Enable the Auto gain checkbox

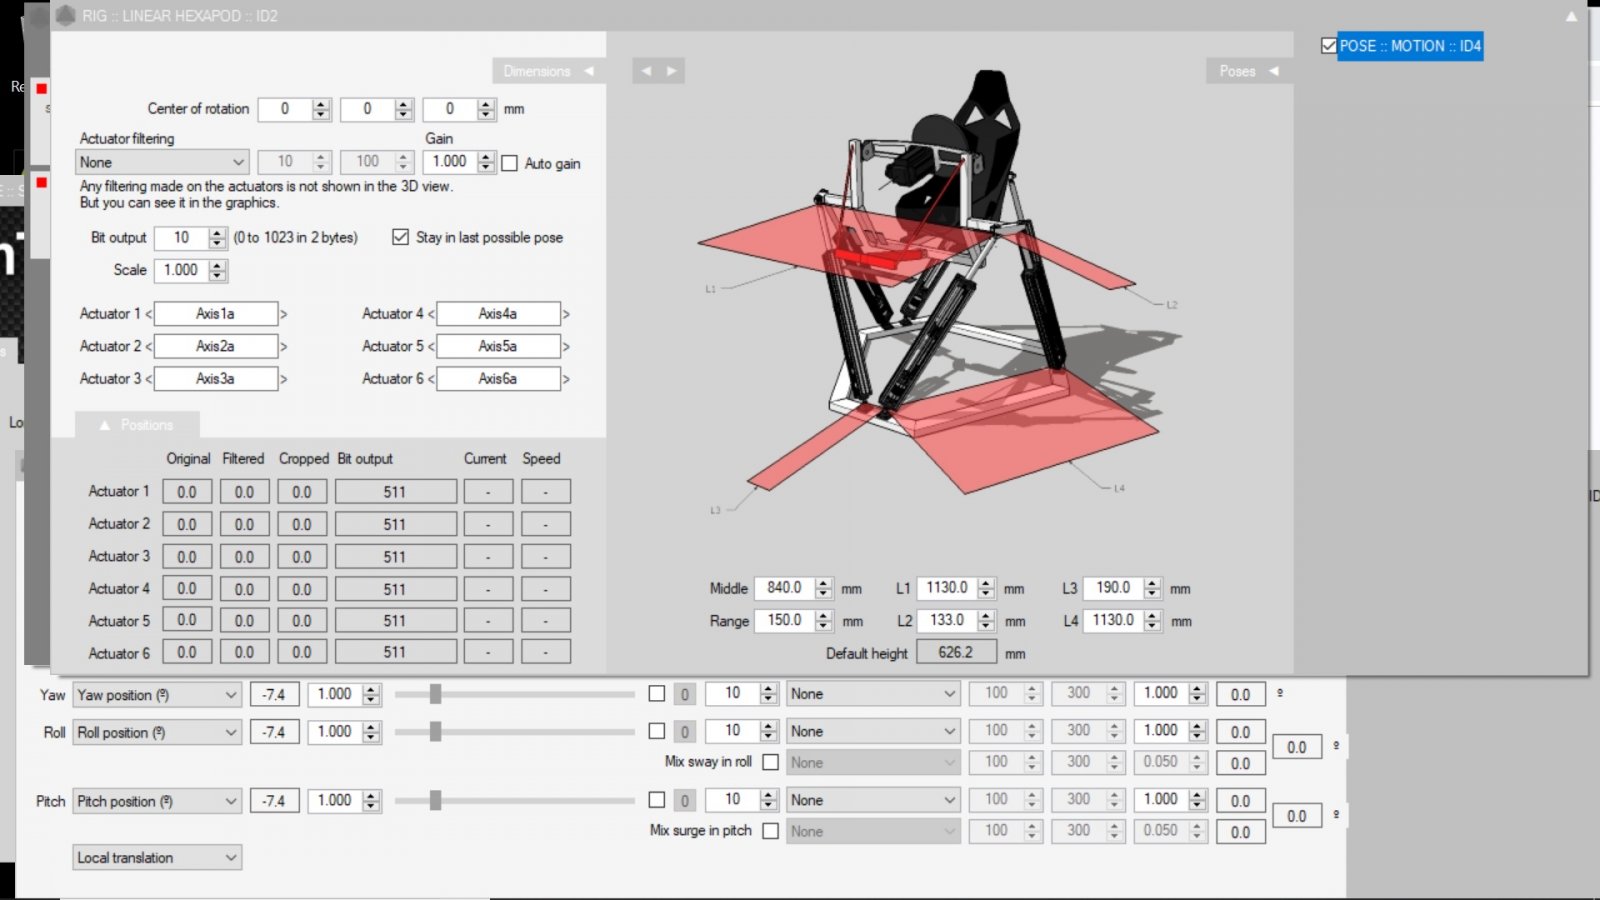510,163
